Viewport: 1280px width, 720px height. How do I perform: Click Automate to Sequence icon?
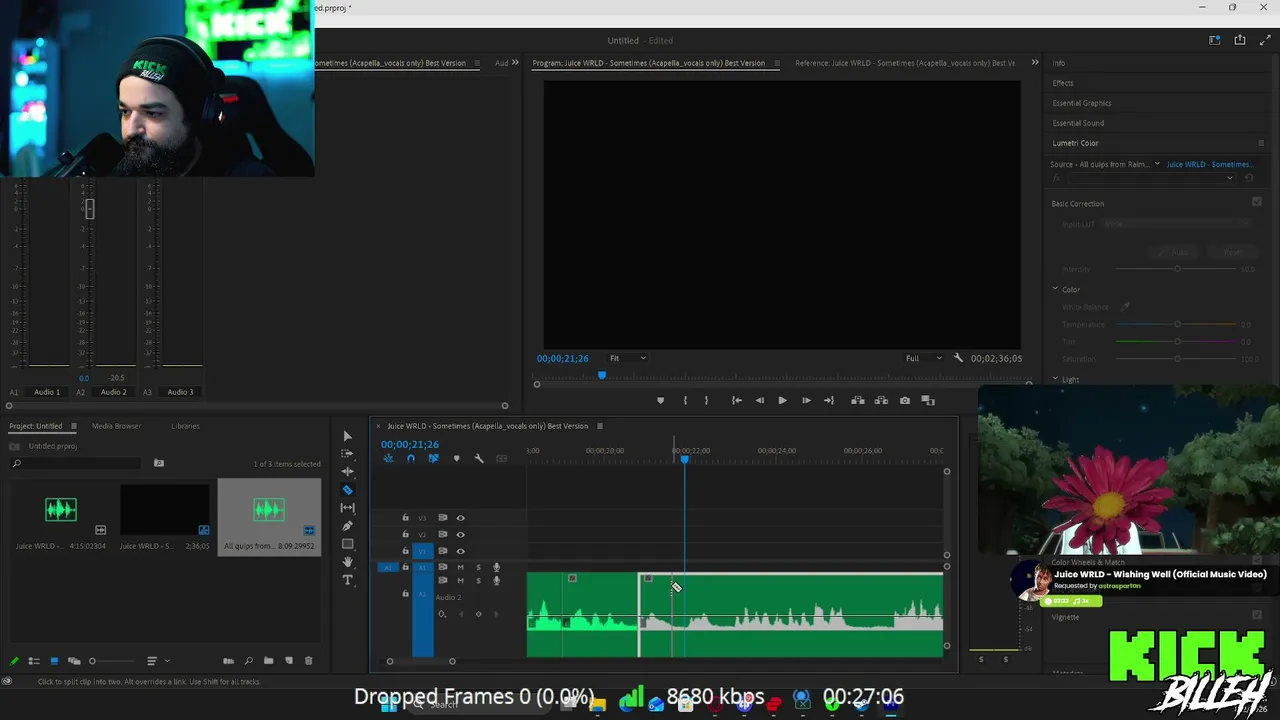point(228,661)
